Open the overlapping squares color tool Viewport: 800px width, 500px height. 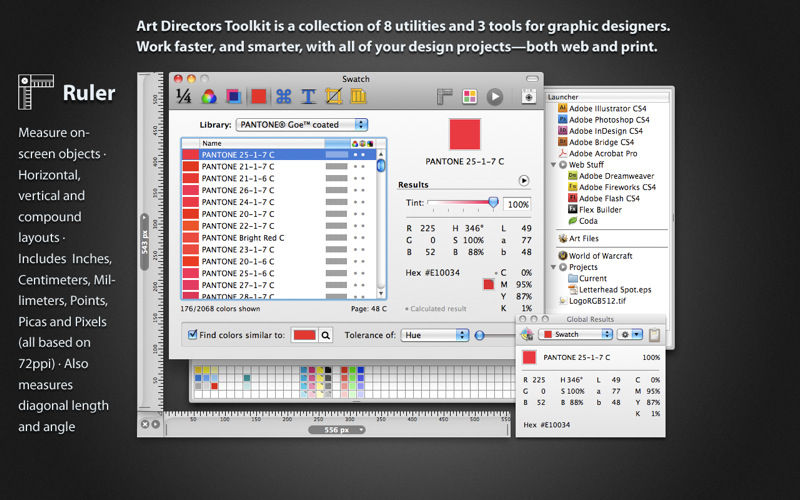[x=234, y=96]
